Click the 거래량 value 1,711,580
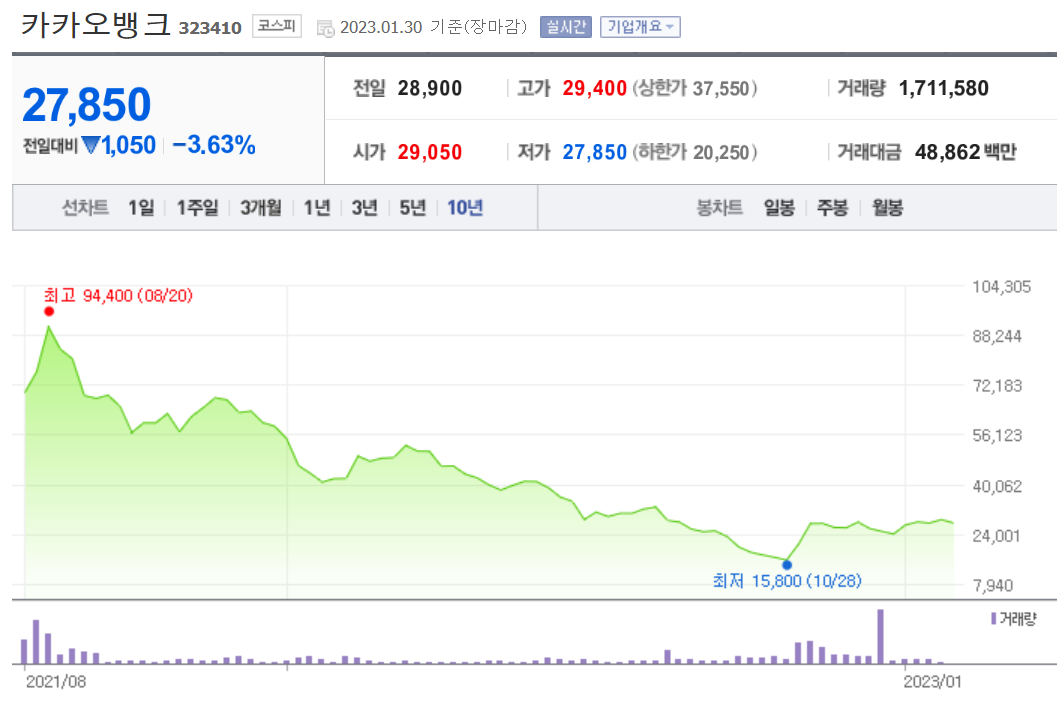This screenshot has width=1057, height=706. (944, 88)
